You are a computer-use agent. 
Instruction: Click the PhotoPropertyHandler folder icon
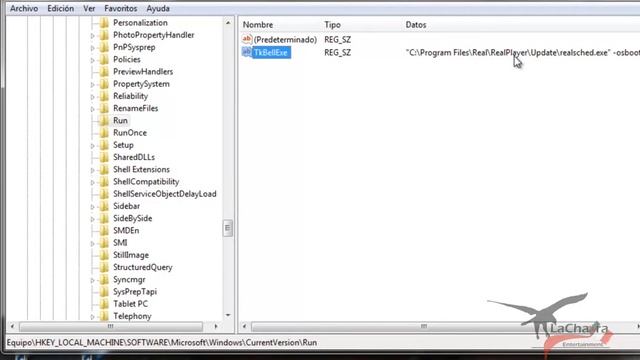tap(104, 35)
